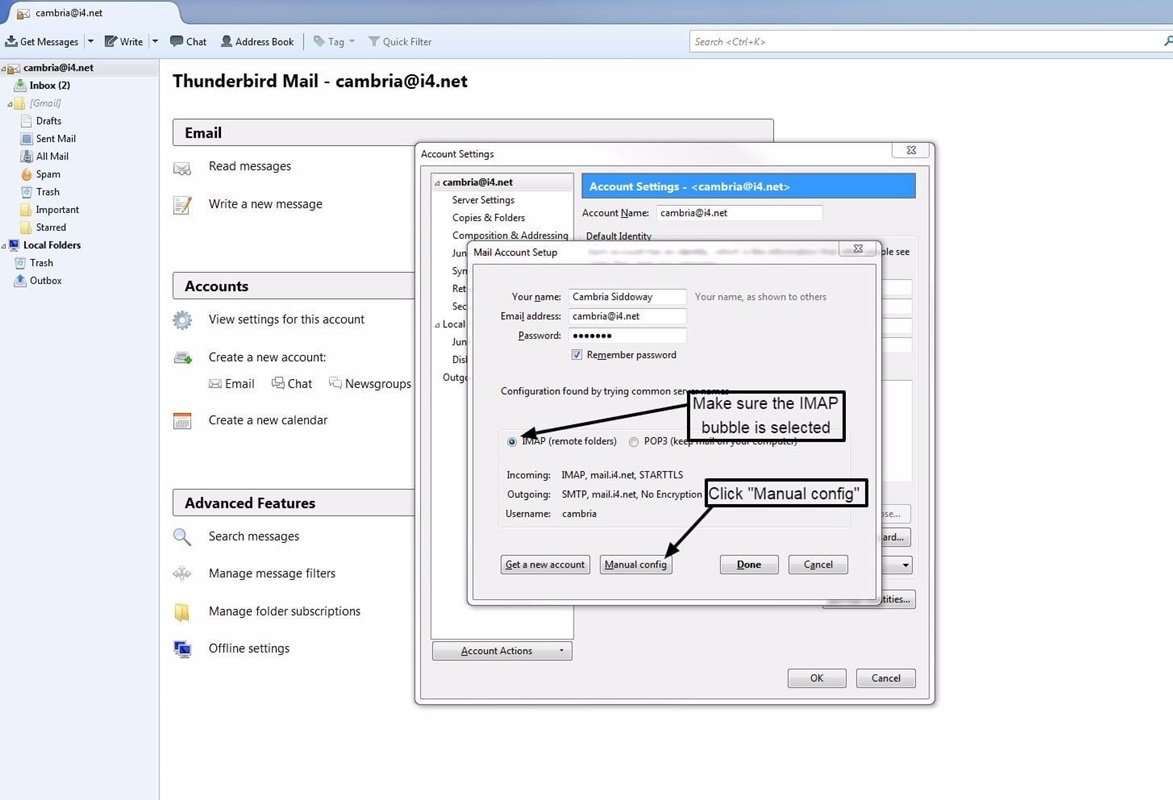
Task: Click the Manage folder subscriptions icon
Action: pos(182,612)
